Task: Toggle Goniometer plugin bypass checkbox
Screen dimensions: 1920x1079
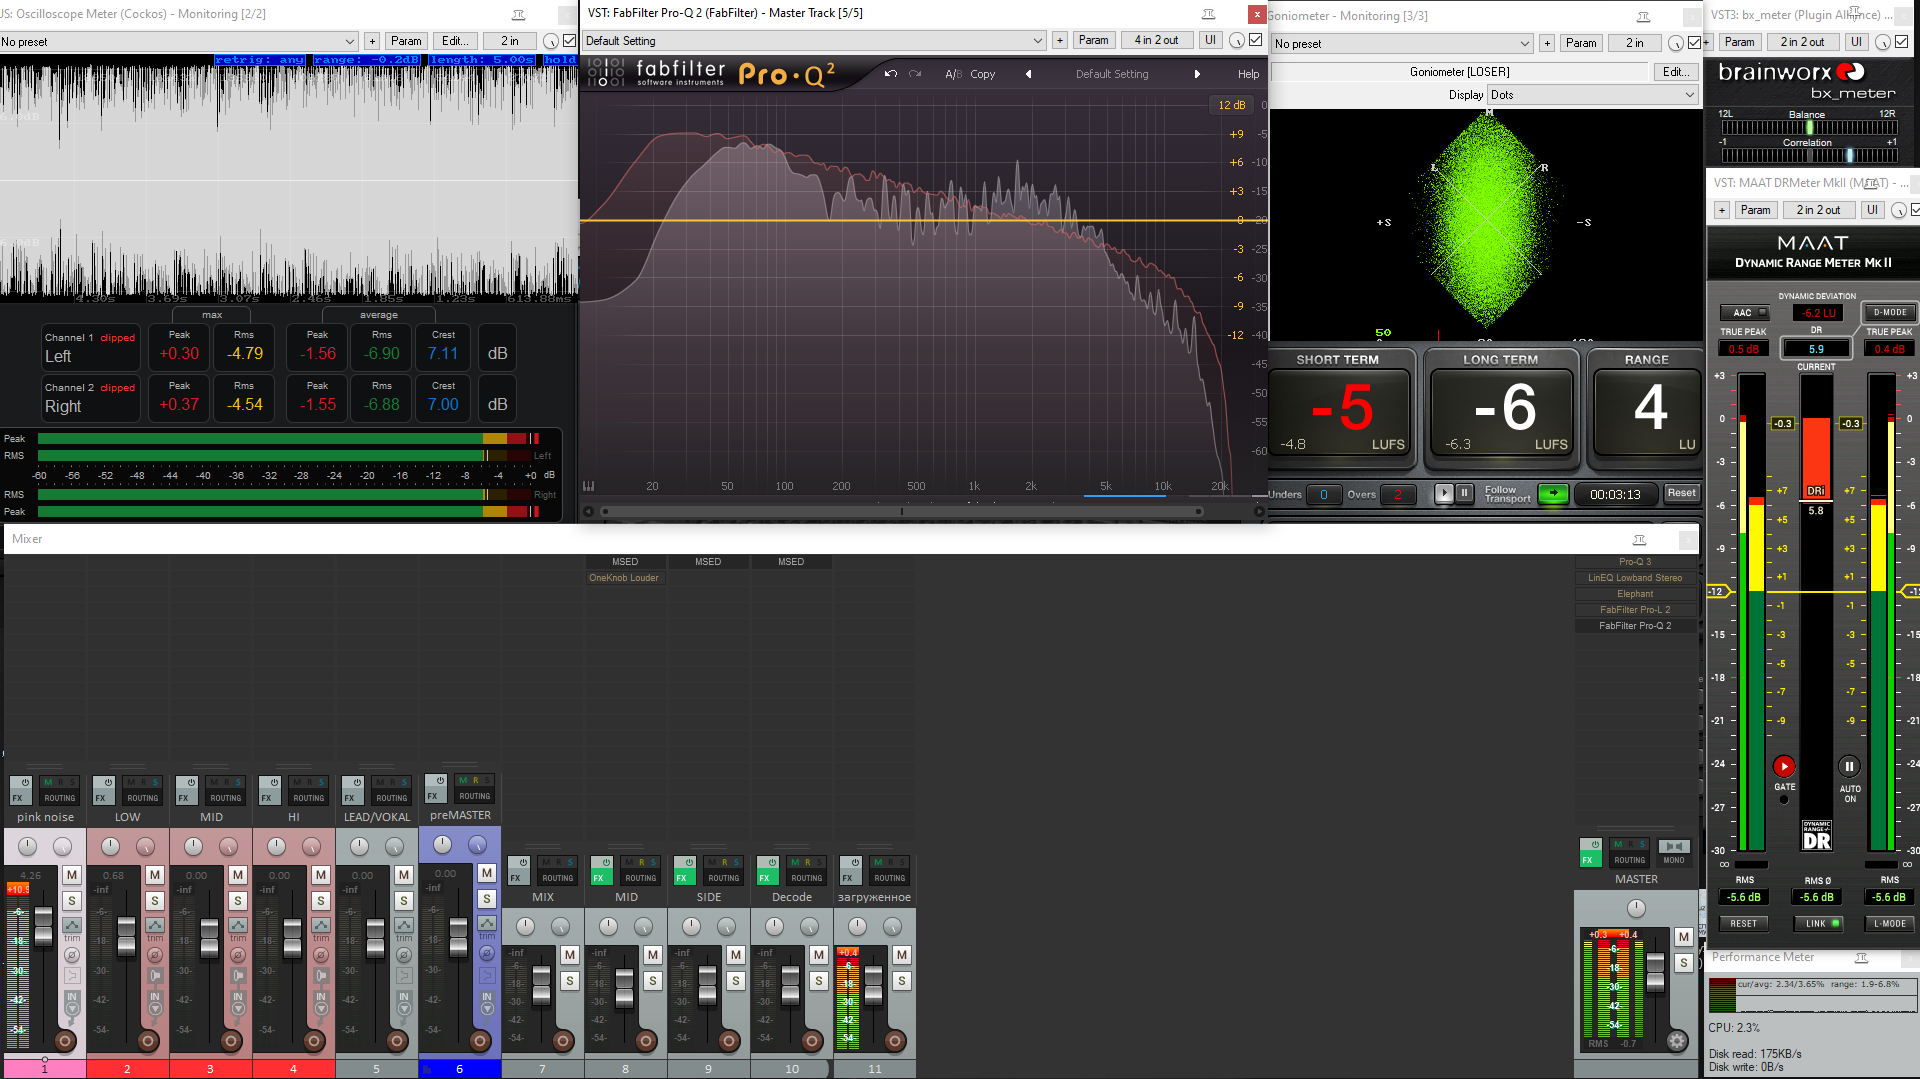Action: (1694, 43)
